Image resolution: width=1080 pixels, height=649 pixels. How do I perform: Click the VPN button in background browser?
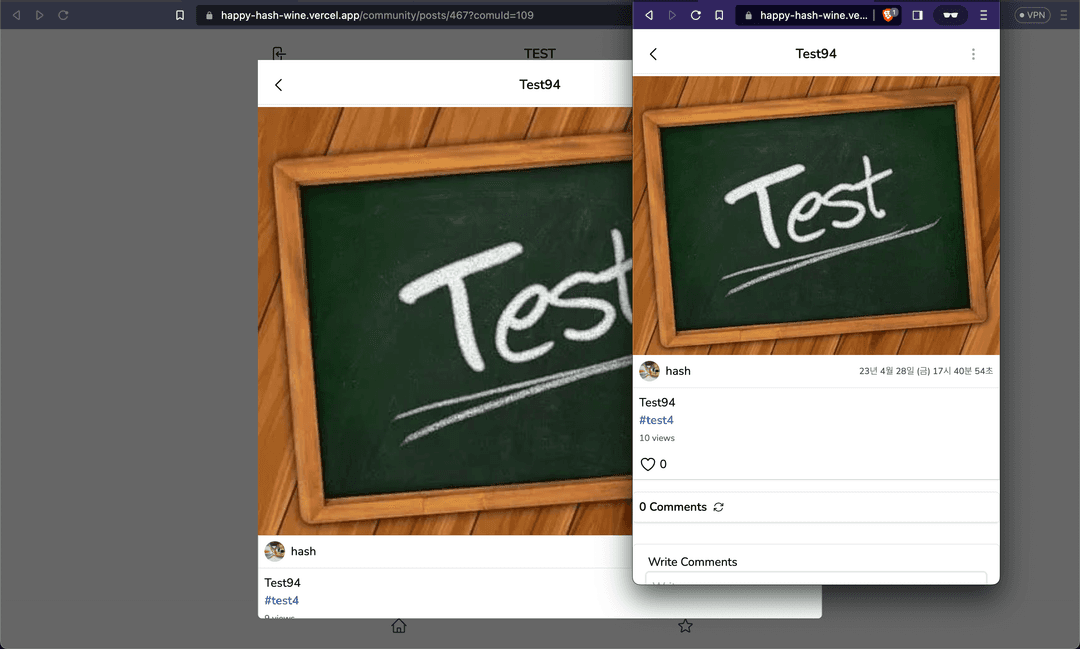(1032, 15)
